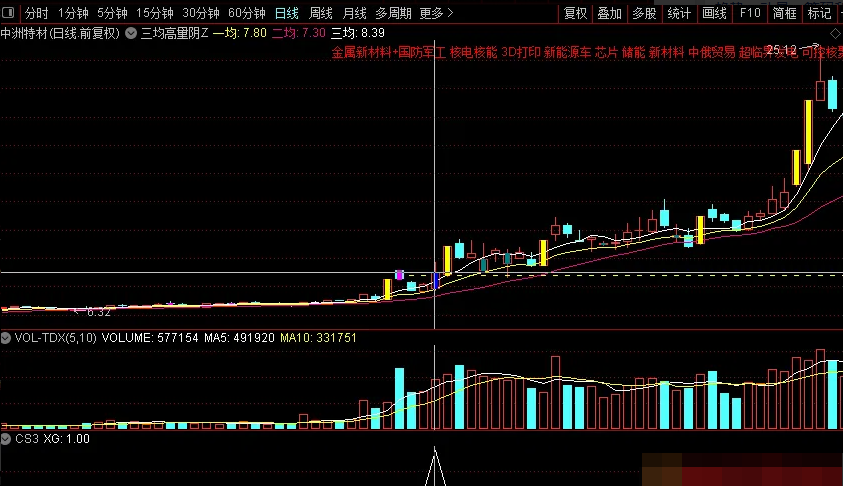Screen dimensions: 843x486
Task: Click the 标记 mark button
Action: 819,13
